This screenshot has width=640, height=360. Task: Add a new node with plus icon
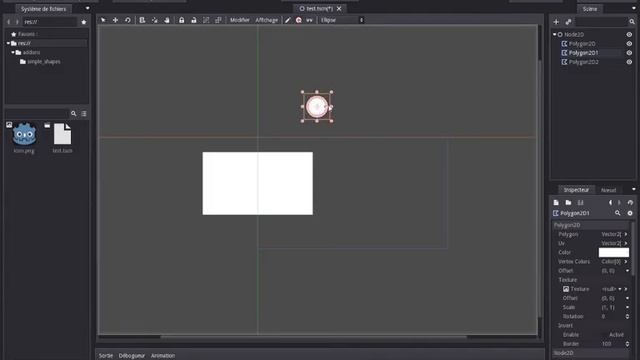pyautogui.click(x=556, y=22)
